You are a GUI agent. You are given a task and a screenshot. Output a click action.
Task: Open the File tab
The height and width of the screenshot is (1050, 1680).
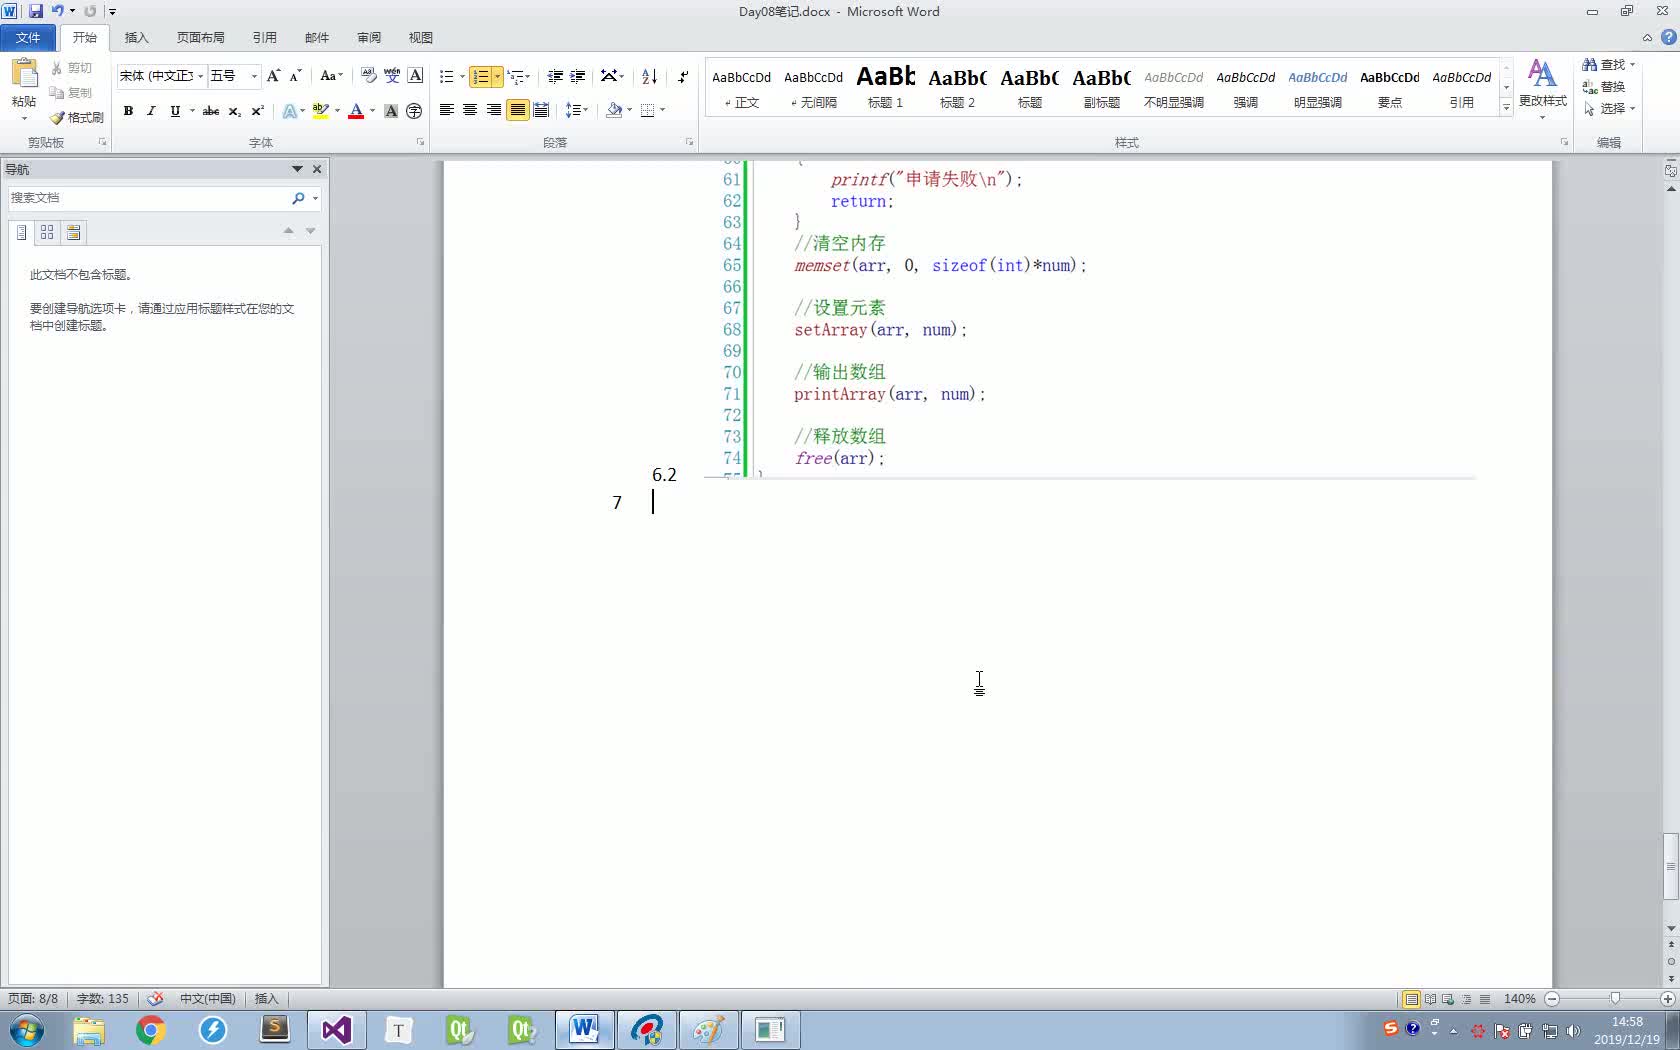(x=28, y=37)
